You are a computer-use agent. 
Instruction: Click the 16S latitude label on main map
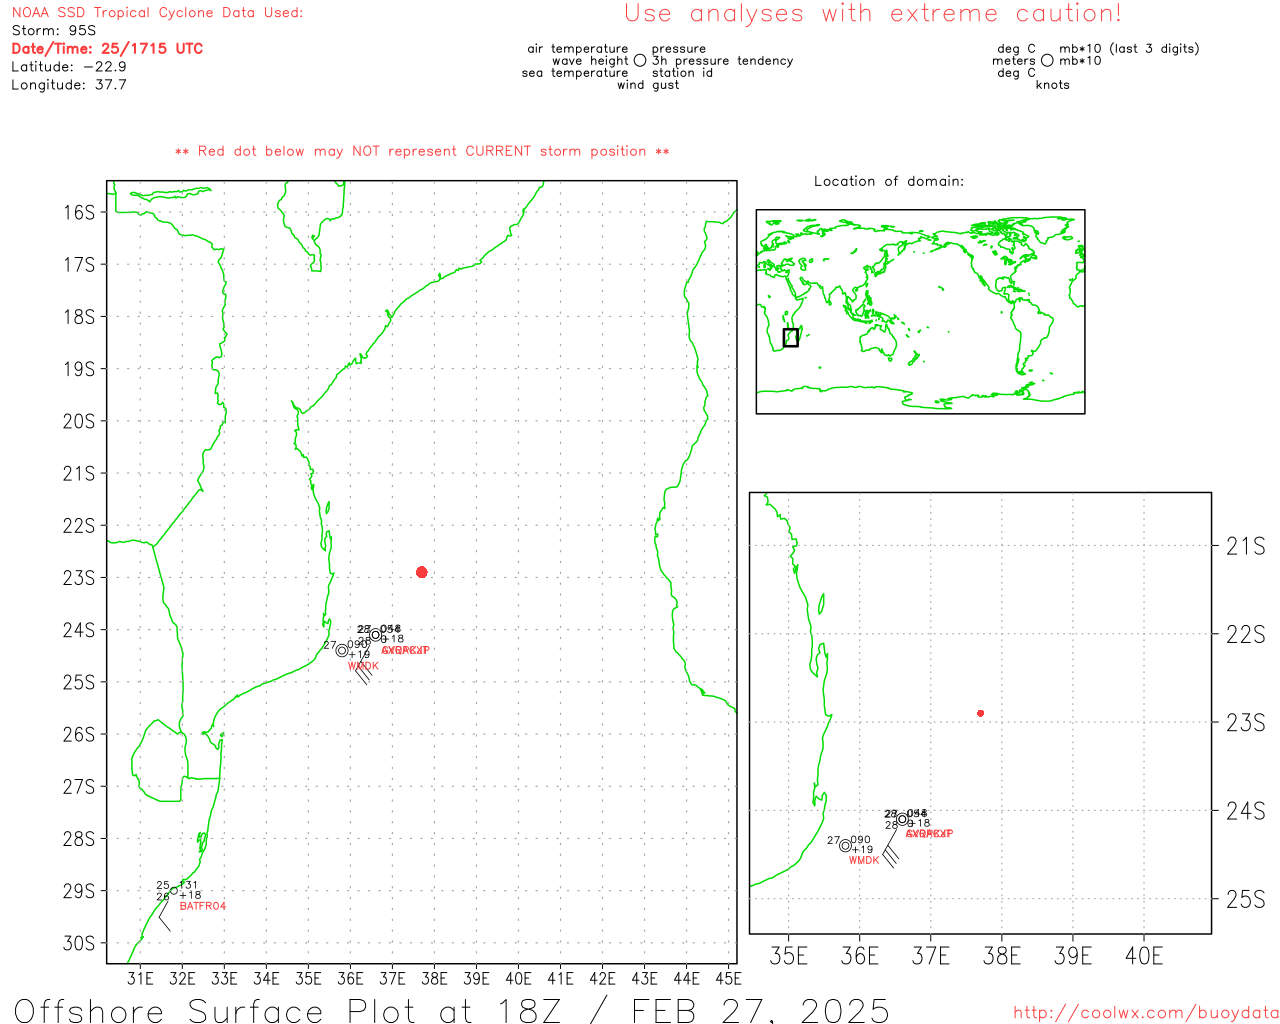click(79, 212)
